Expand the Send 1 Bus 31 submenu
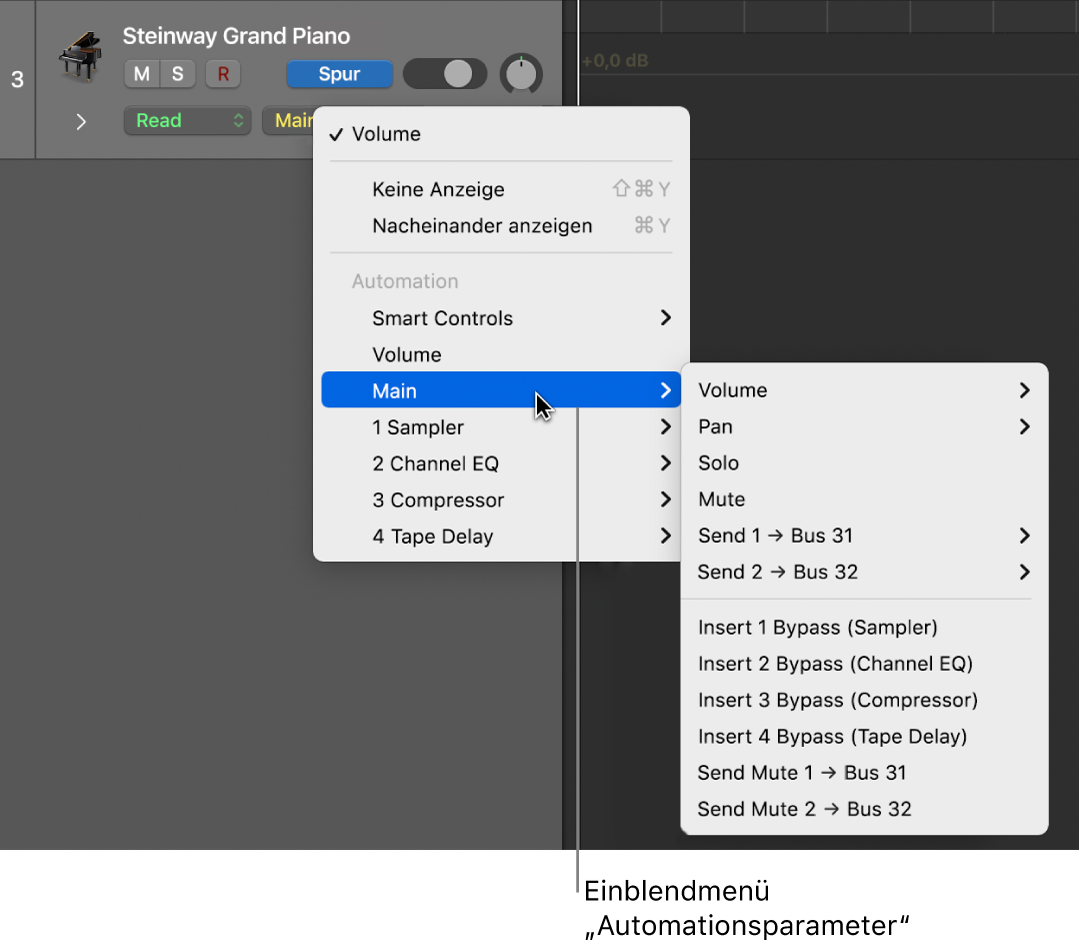This screenshot has width=1080, height=947. pyautogui.click(x=775, y=535)
